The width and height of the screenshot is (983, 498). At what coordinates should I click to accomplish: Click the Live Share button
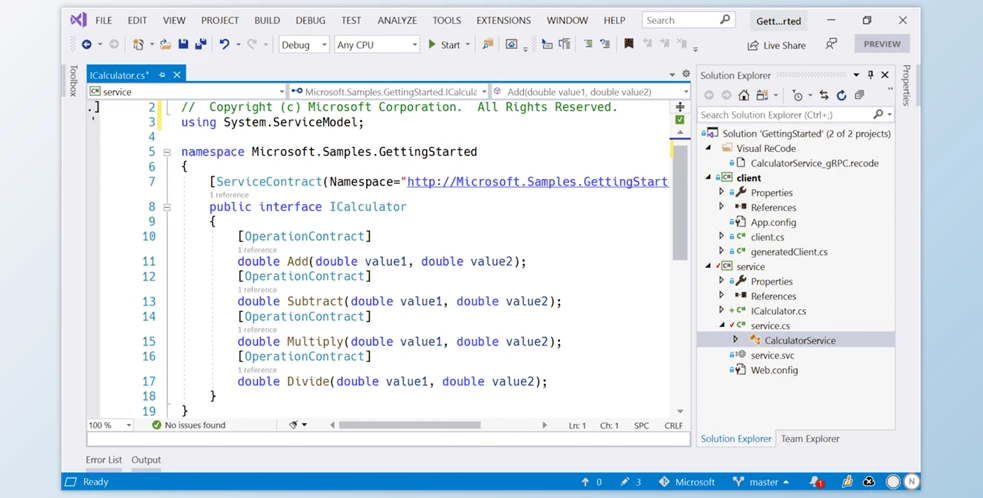coord(776,45)
